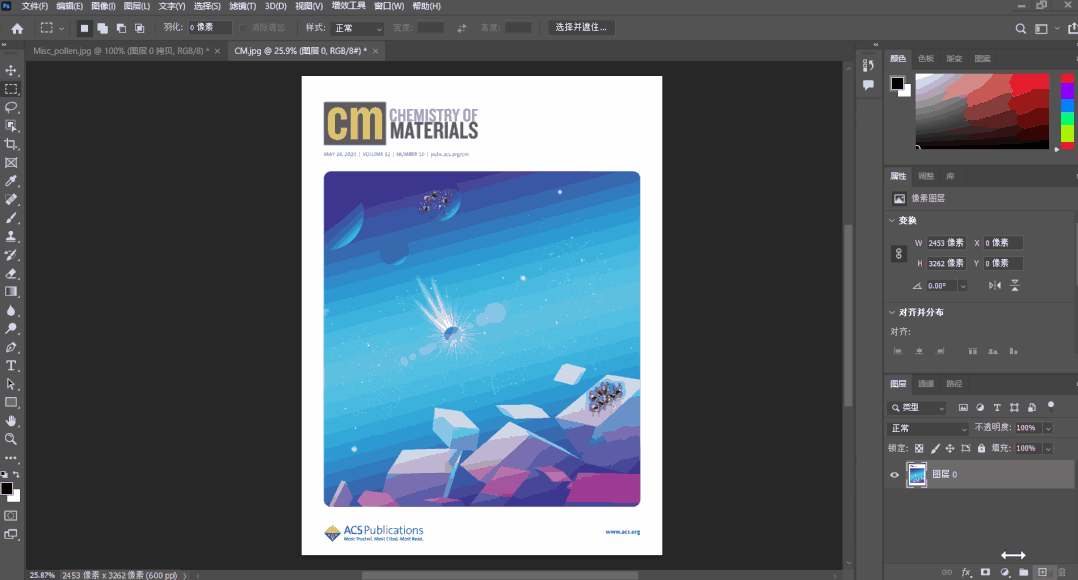The width and height of the screenshot is (1078, 580).
Task: Select the Eraser tool
Action: click(x=11, y=274)
